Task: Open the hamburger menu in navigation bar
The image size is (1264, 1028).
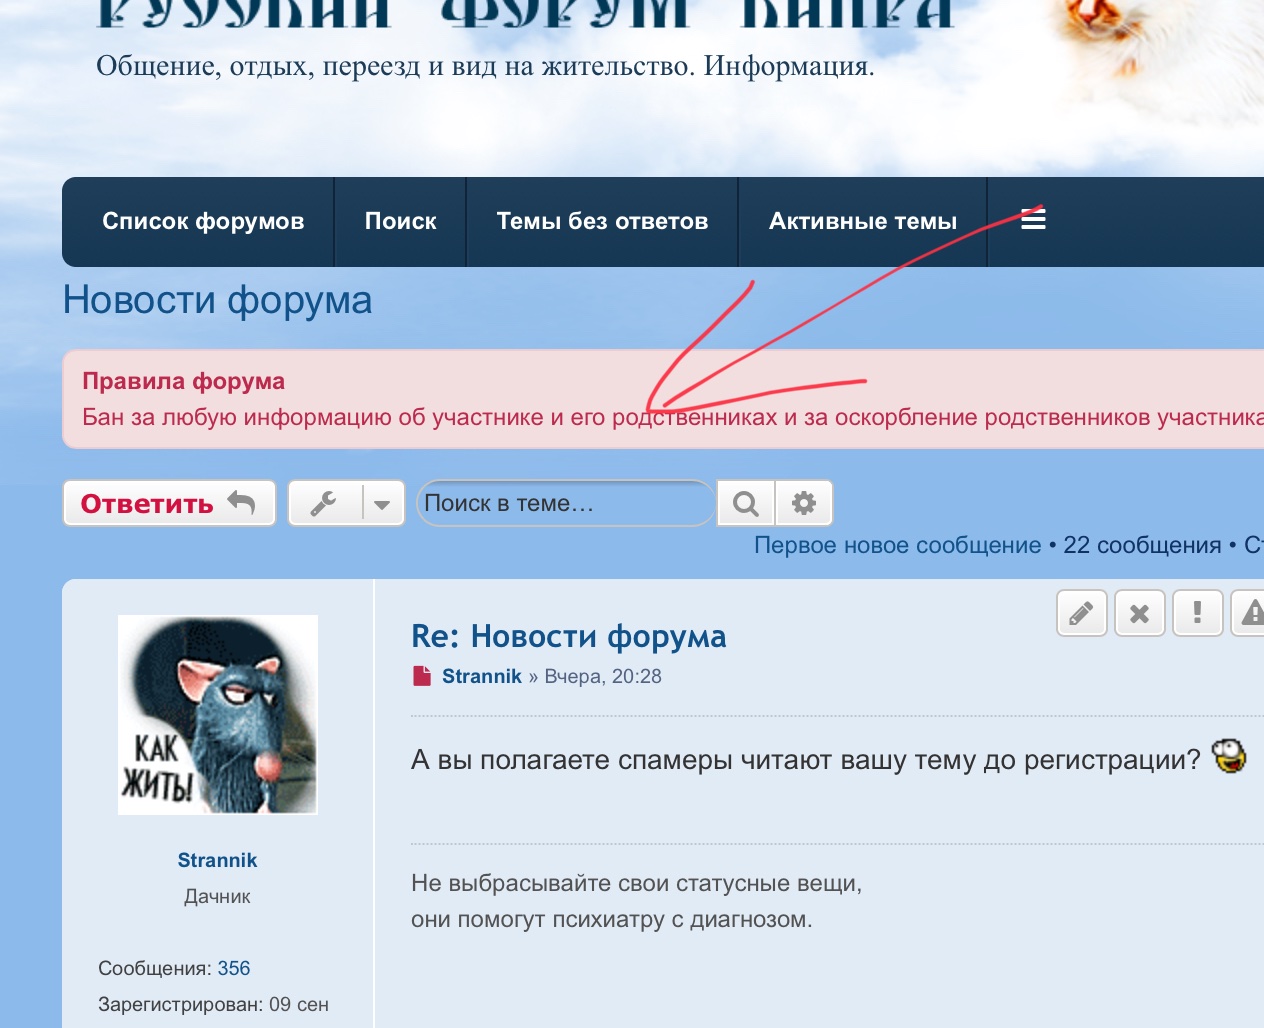Action: (1033, 220)
